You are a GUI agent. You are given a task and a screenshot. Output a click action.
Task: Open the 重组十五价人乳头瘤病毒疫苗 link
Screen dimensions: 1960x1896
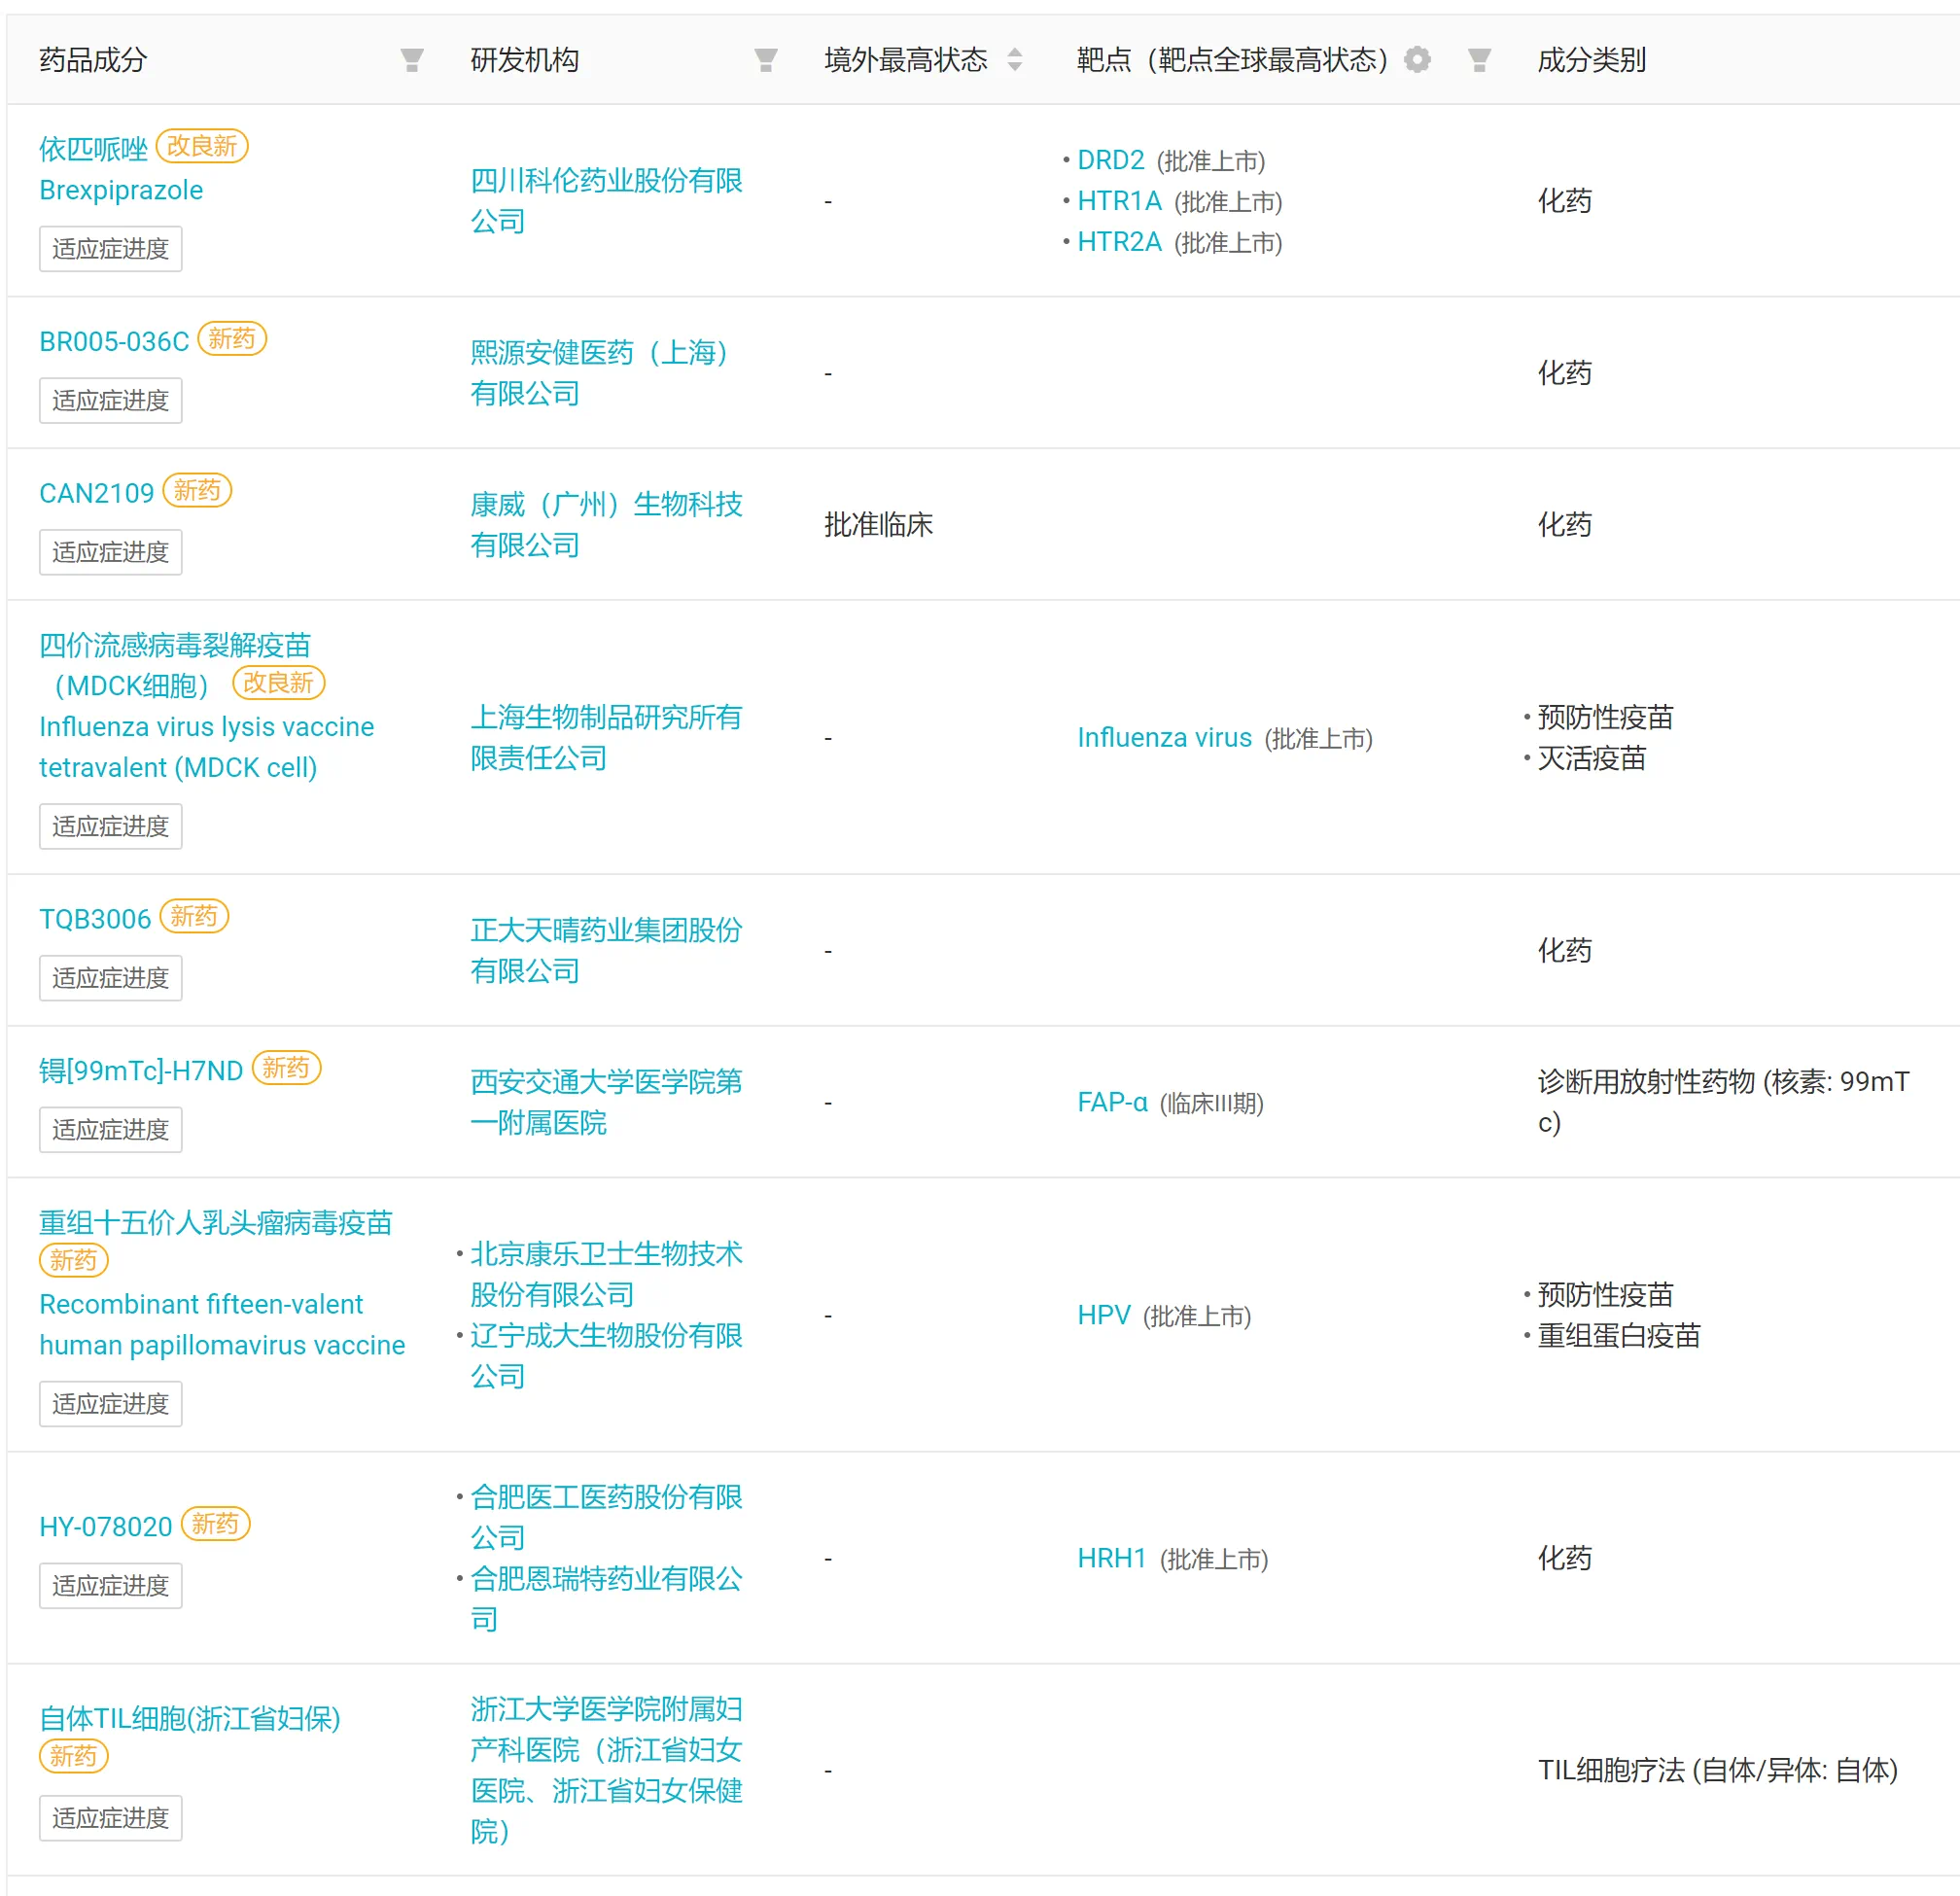(216, 1222)
